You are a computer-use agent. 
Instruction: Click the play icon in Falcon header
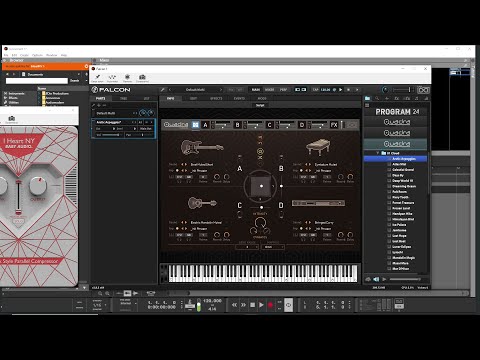340,90
